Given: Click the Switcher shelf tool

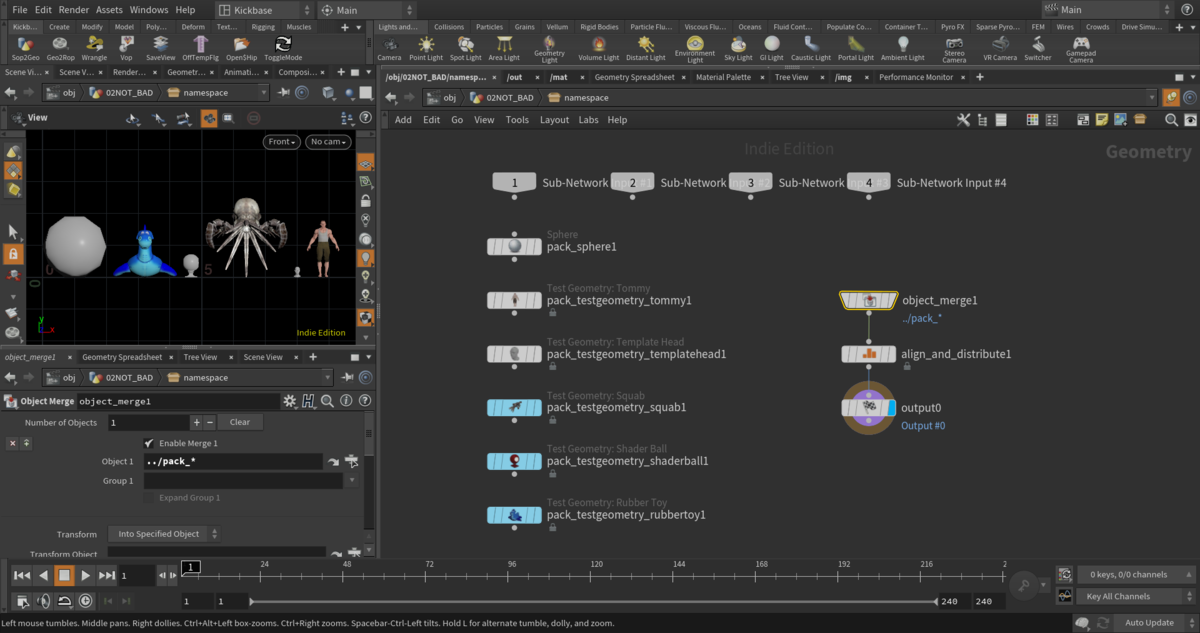Looking at the screenshot, I should [1038, 48].
